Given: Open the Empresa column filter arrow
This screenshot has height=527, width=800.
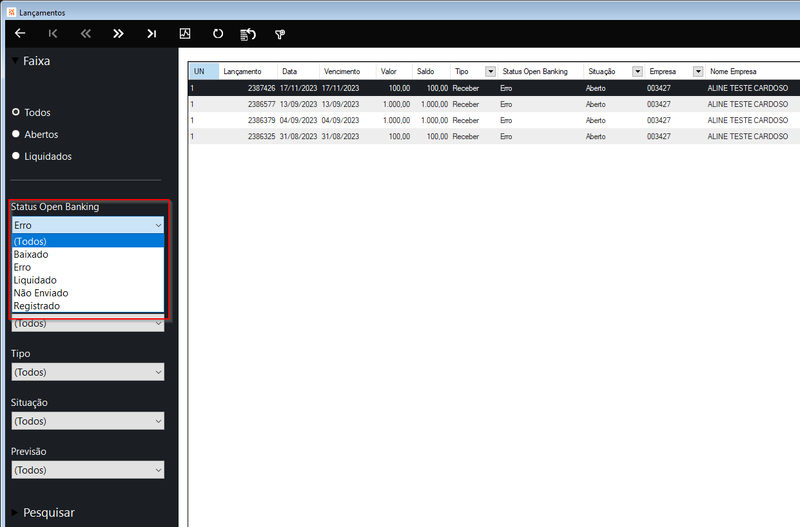Looking at the screenshot, I should (698, 71).
